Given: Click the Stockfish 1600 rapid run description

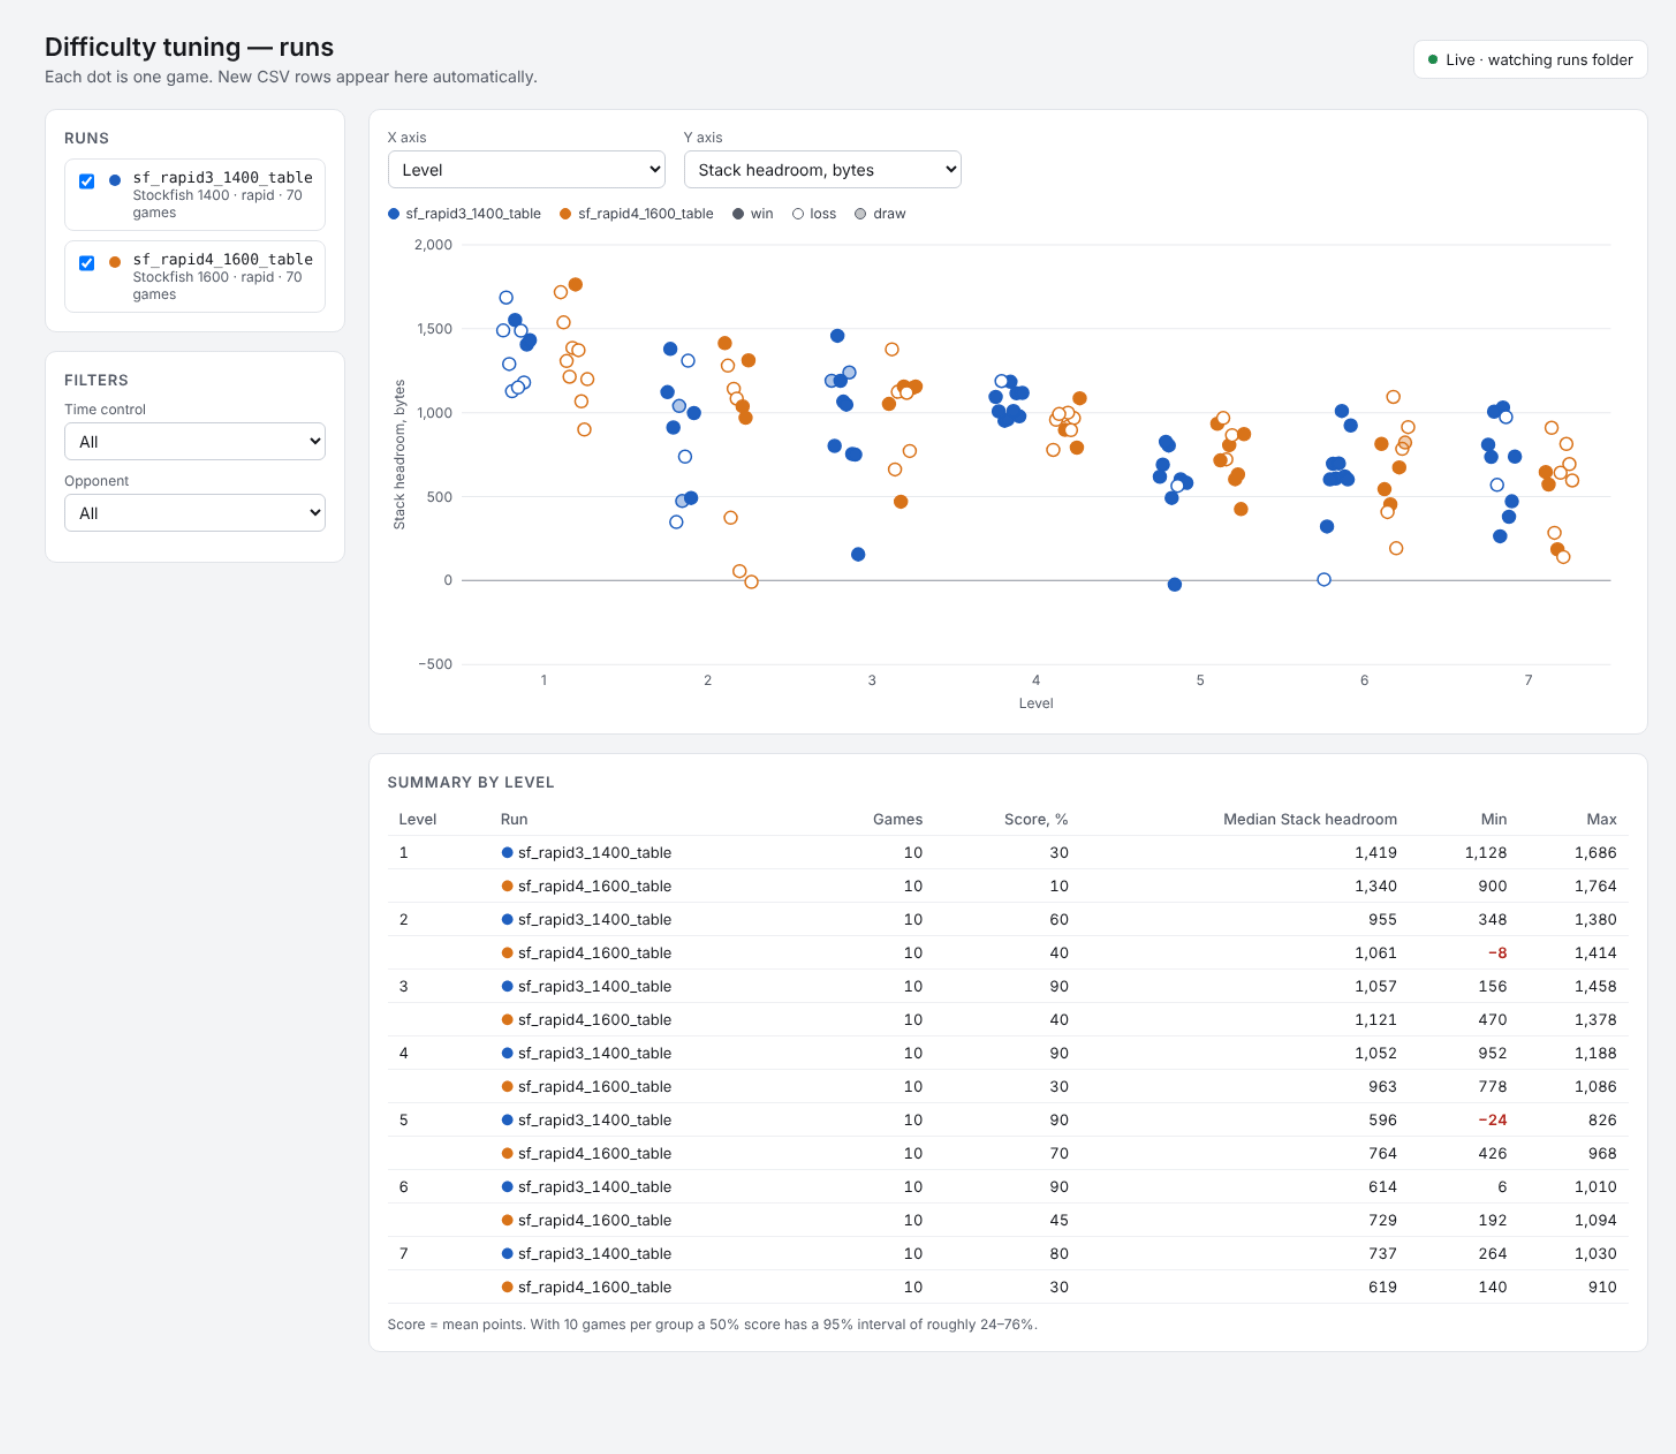Looking at the screenshot, I should pos(217,286).
